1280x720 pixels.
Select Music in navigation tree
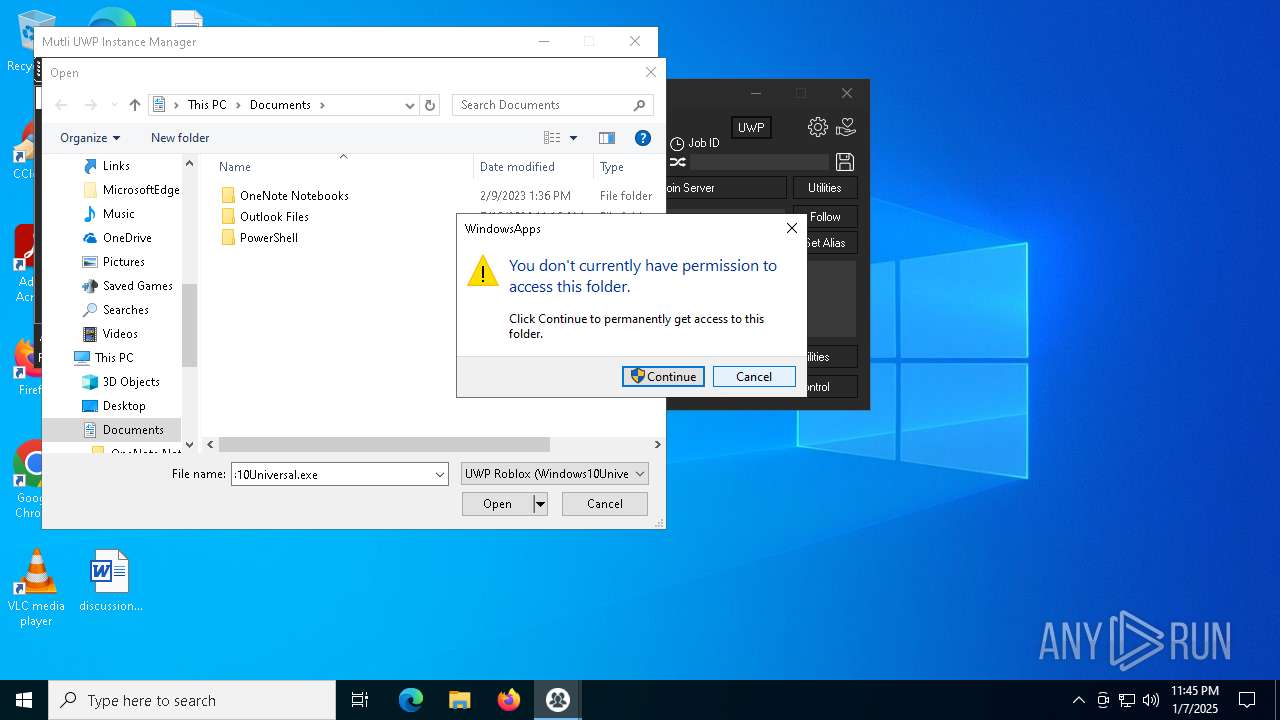(x=118, y=214)
